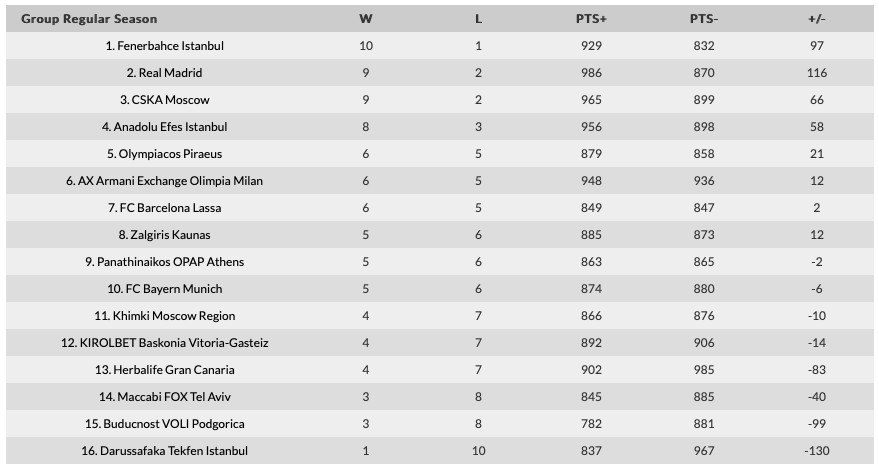The width and height of the screenshot is (879, 469).
Task: Click FC Barcelona Lassa team name
Action: click(171, 208)
